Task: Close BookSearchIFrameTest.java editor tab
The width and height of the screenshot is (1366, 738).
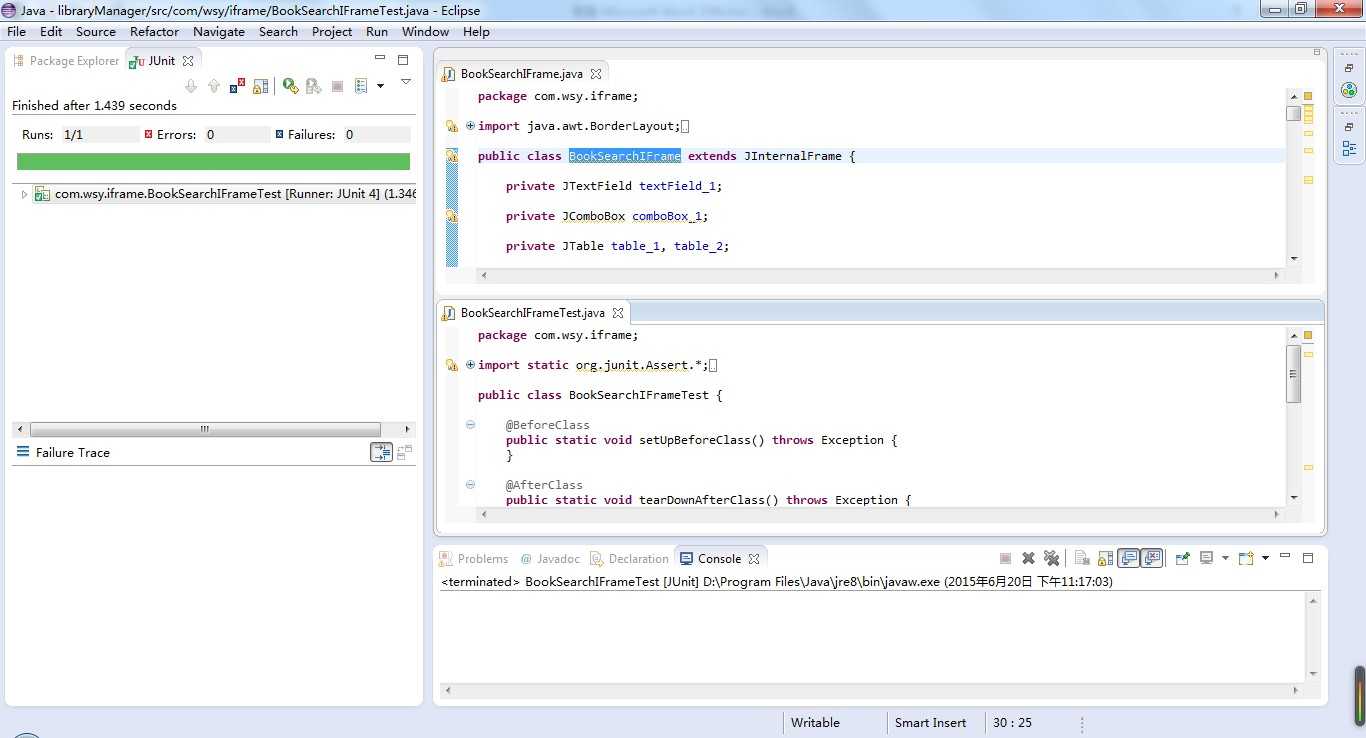Action: tap(618, 313)
